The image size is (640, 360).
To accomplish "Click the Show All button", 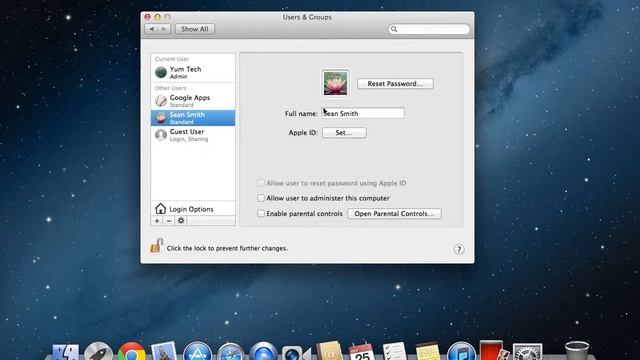I will [x=195, y=29].
